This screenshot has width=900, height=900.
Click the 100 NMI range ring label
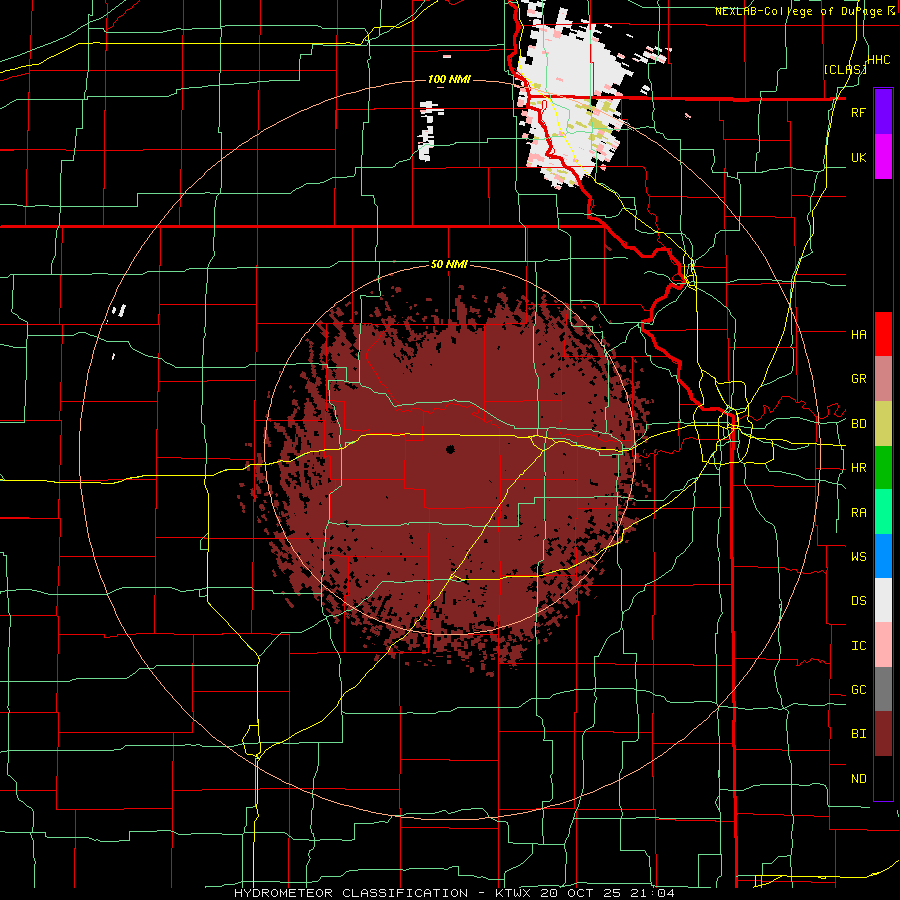[449, 79]
